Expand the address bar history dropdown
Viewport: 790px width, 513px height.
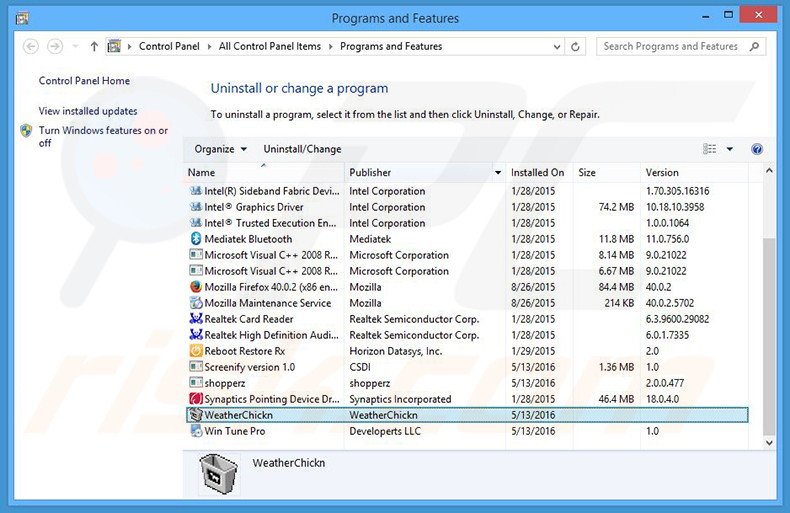(x=557, y=46)
